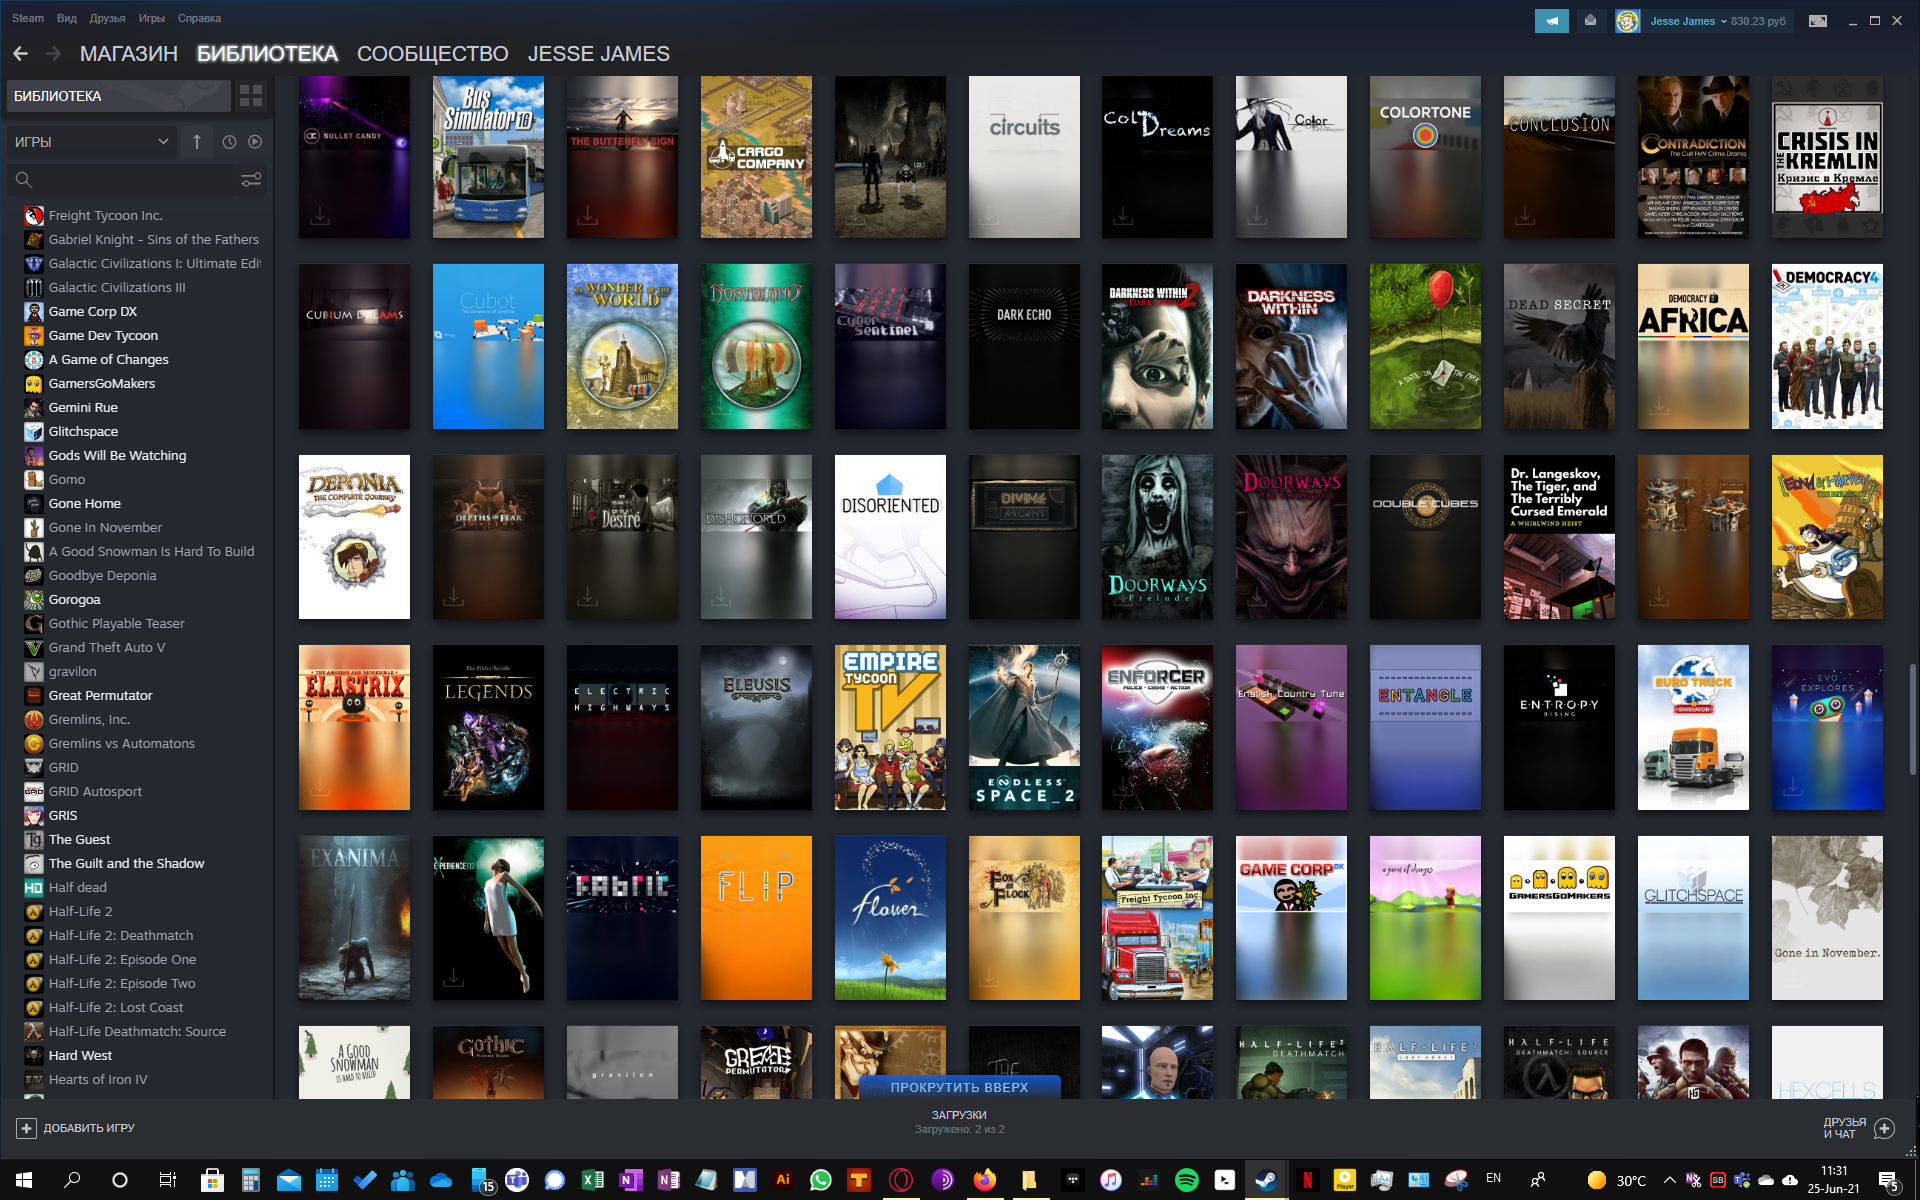Screen dimensions: 1920x1200
Task: Click the БИБЛИОТЕКА home header button
Action: [x=119, y=96]
